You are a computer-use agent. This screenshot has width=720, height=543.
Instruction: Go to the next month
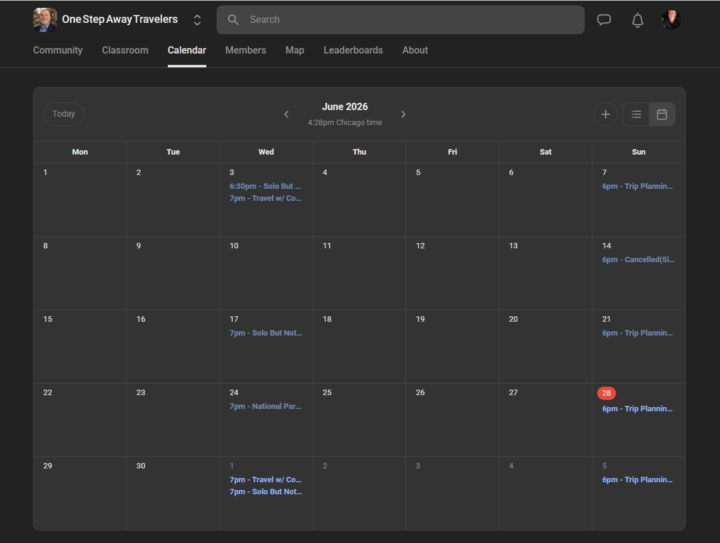(x=403, y=114)
